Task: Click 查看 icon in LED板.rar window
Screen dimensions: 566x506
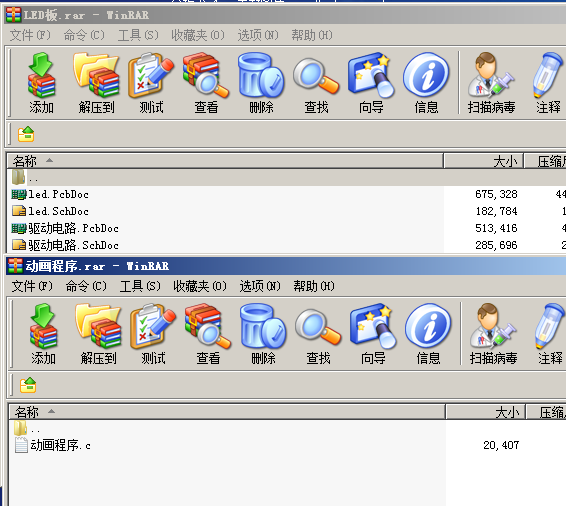Action: click(206, 83)
